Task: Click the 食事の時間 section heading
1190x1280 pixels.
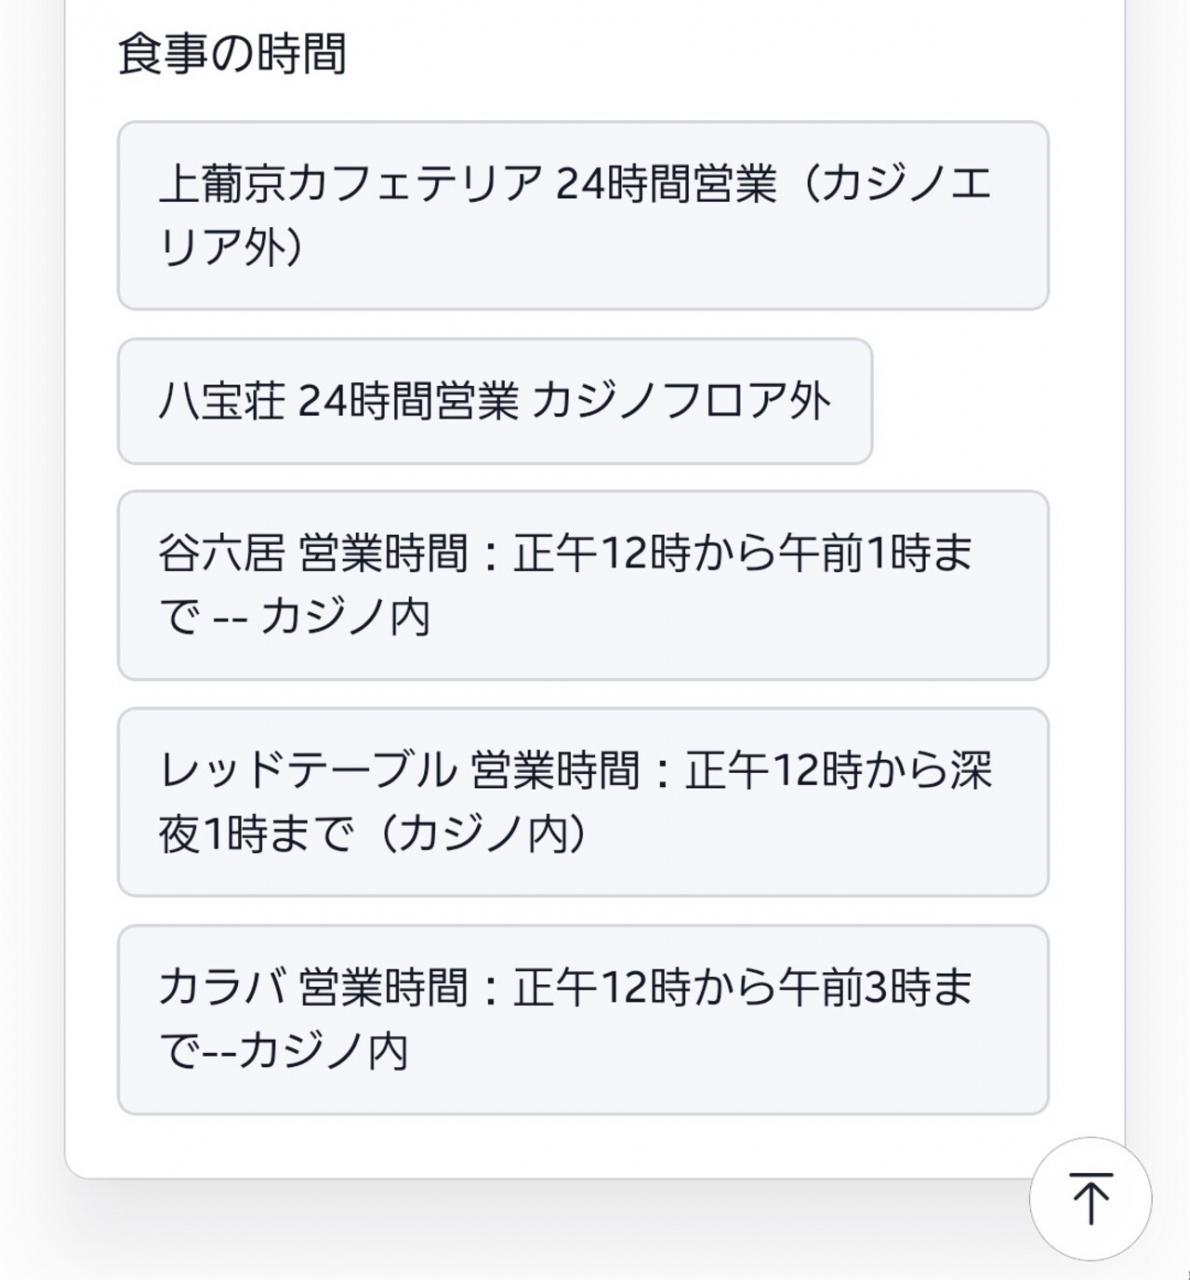Action: click(x=232, y=53)
